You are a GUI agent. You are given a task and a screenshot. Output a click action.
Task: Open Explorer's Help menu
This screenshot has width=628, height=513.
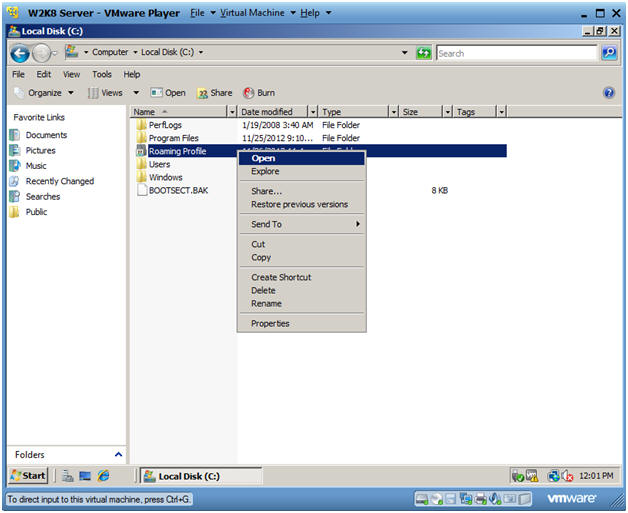(x=132, y=74)
